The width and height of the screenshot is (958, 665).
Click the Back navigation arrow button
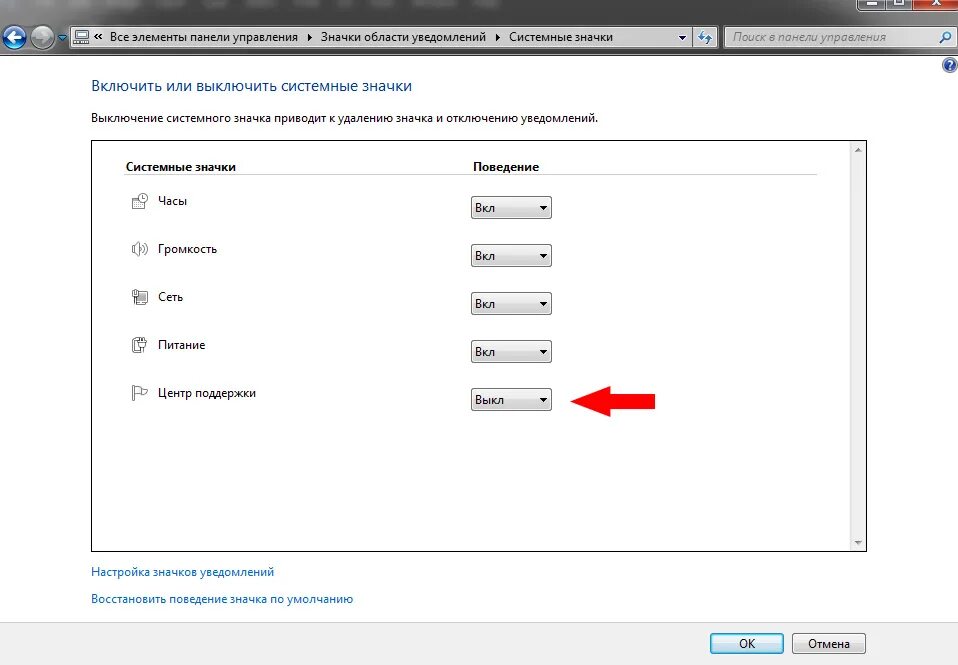coord(14,37)
